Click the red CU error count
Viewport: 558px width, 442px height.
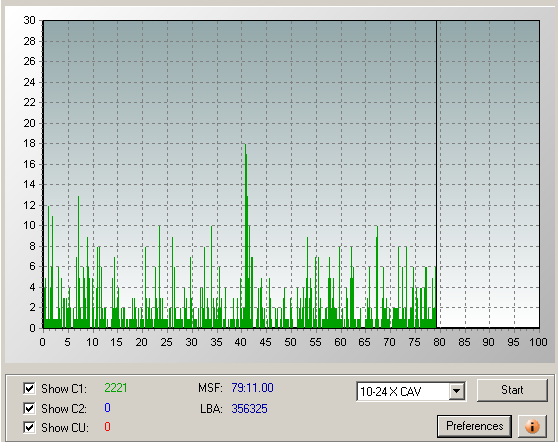point(107,427)
